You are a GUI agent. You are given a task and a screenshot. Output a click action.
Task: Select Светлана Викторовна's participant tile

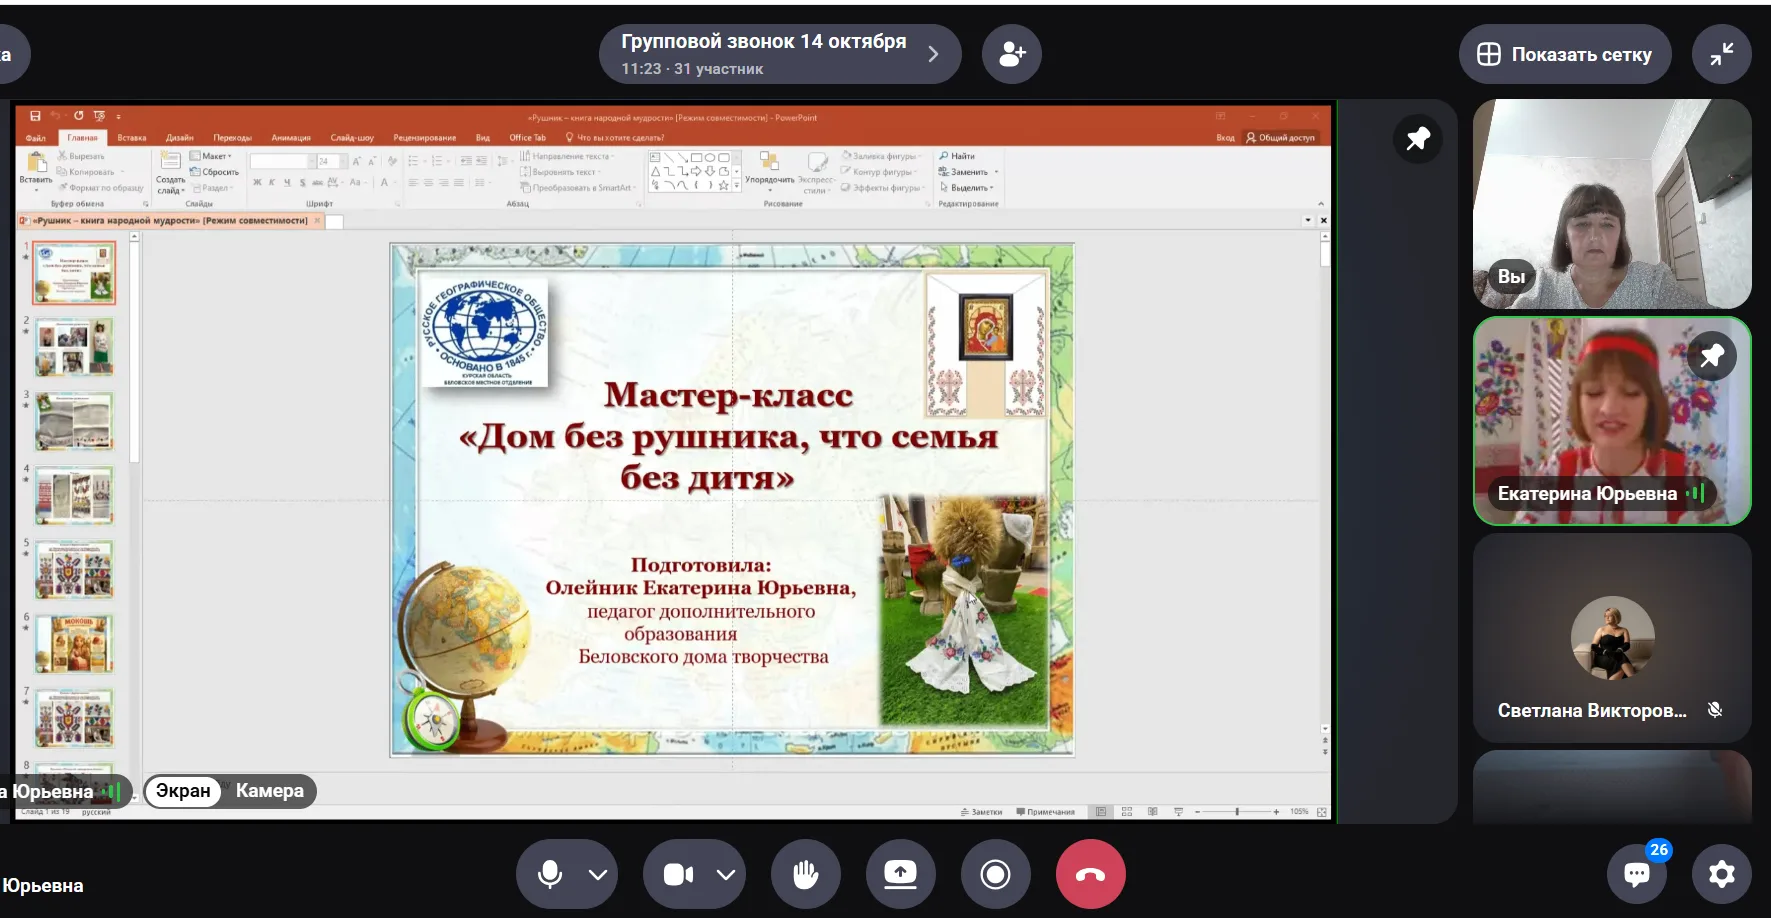(1612, 636)
